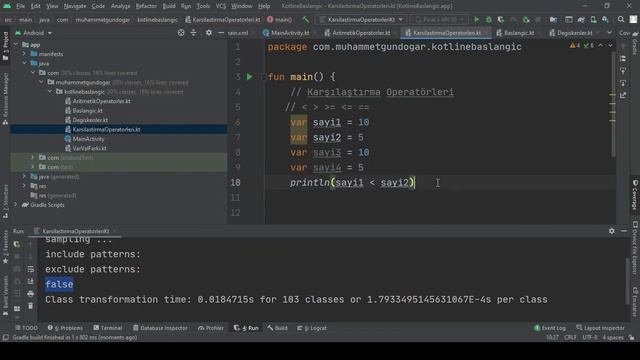Screen dimensions: 640x360
Task: Click the Make Project hammer icon
Action: point(305,19)
